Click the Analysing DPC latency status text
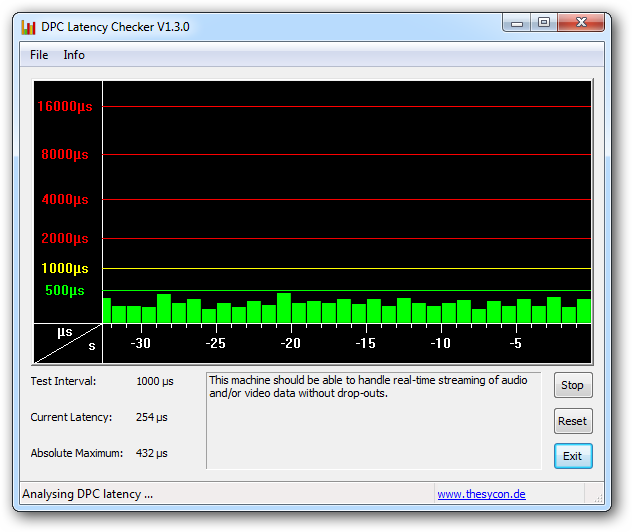Viewport: 632px width, 532px height. point(87,494)
